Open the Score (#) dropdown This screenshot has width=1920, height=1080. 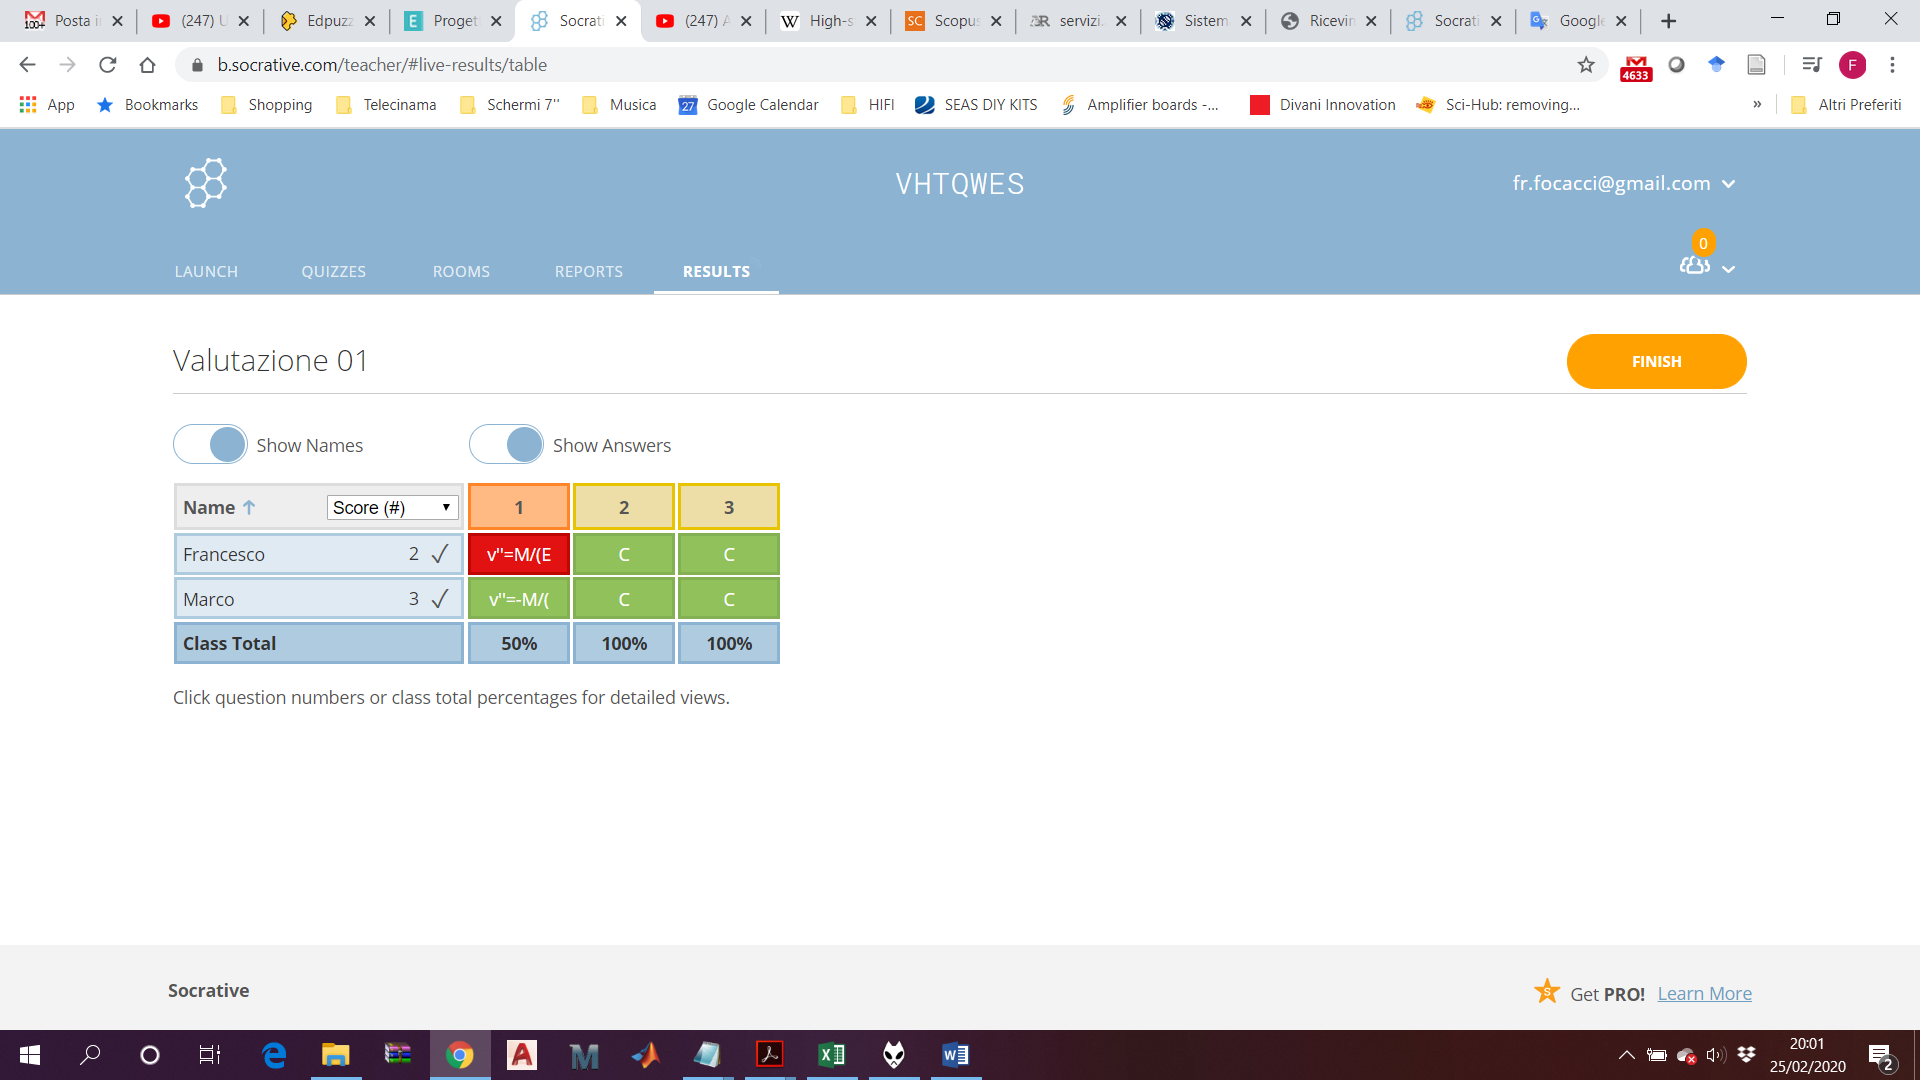pyautogui.click(x=392, y=507)
